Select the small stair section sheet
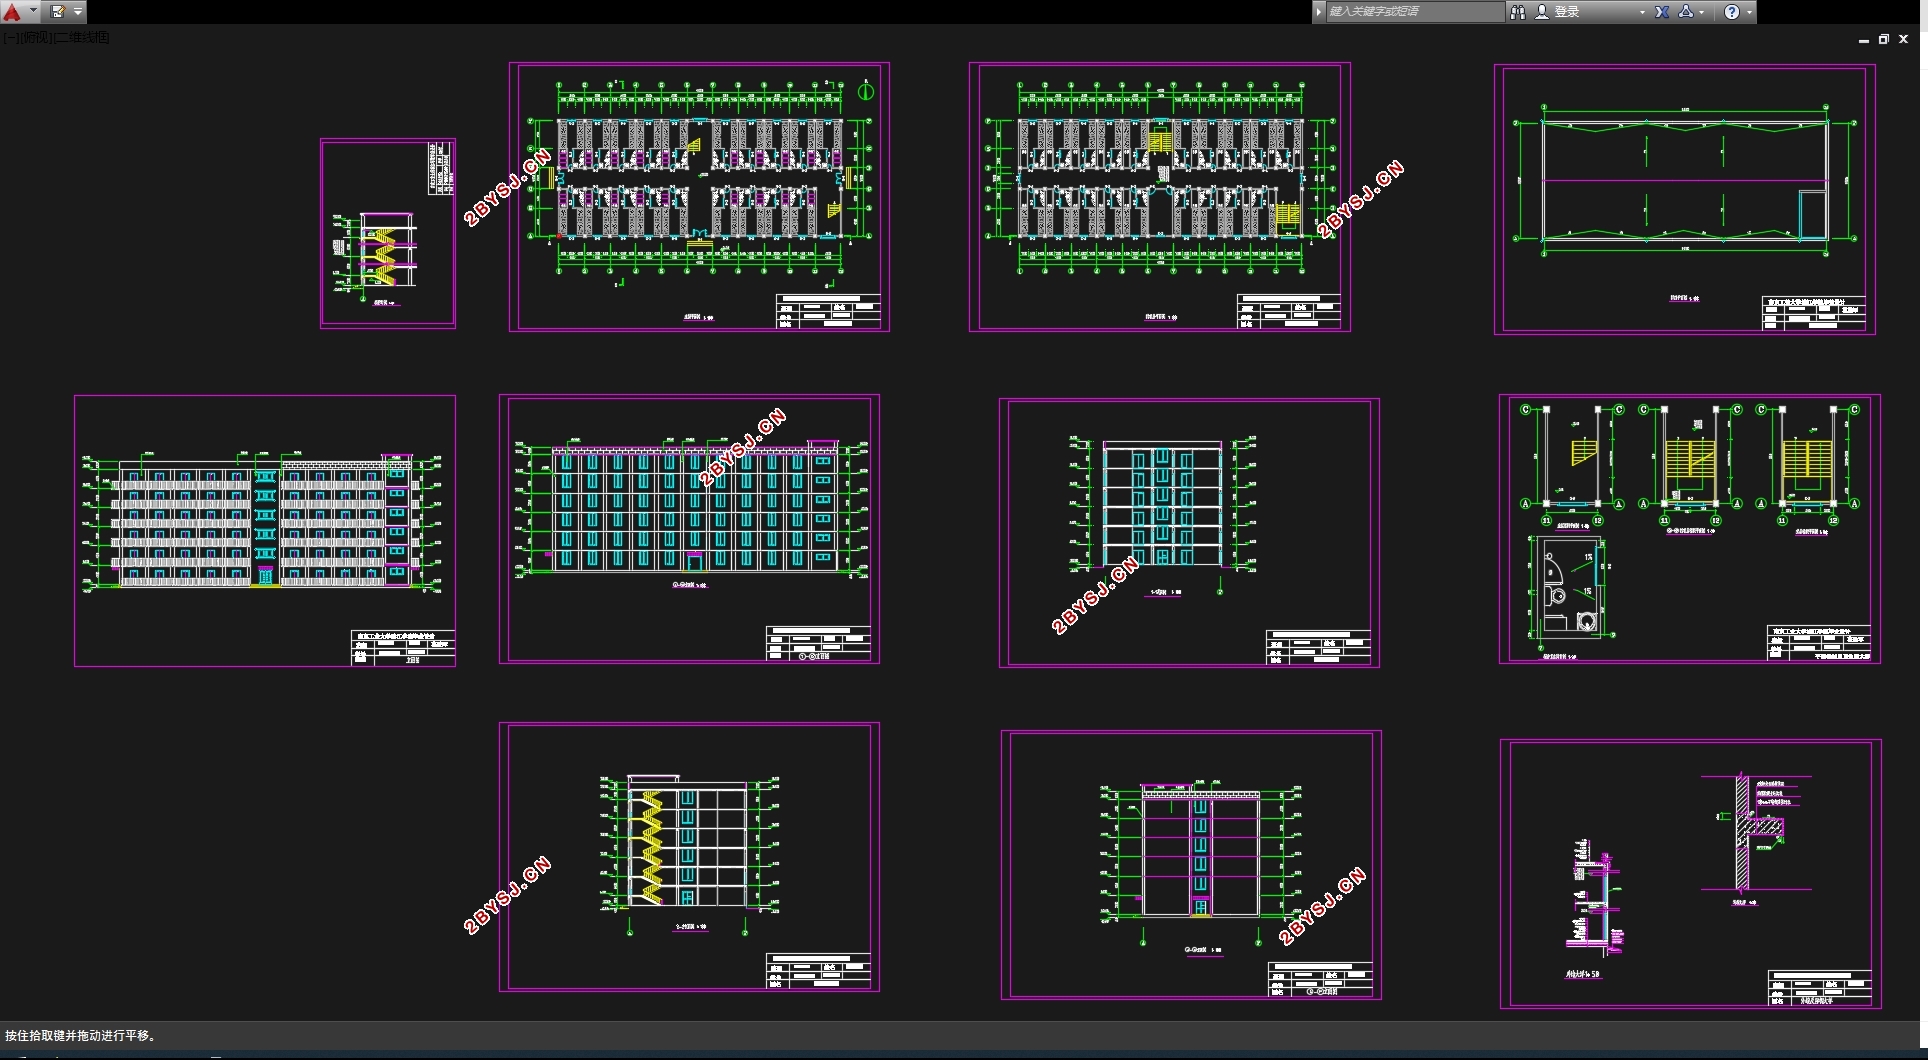 click(388, 233)
